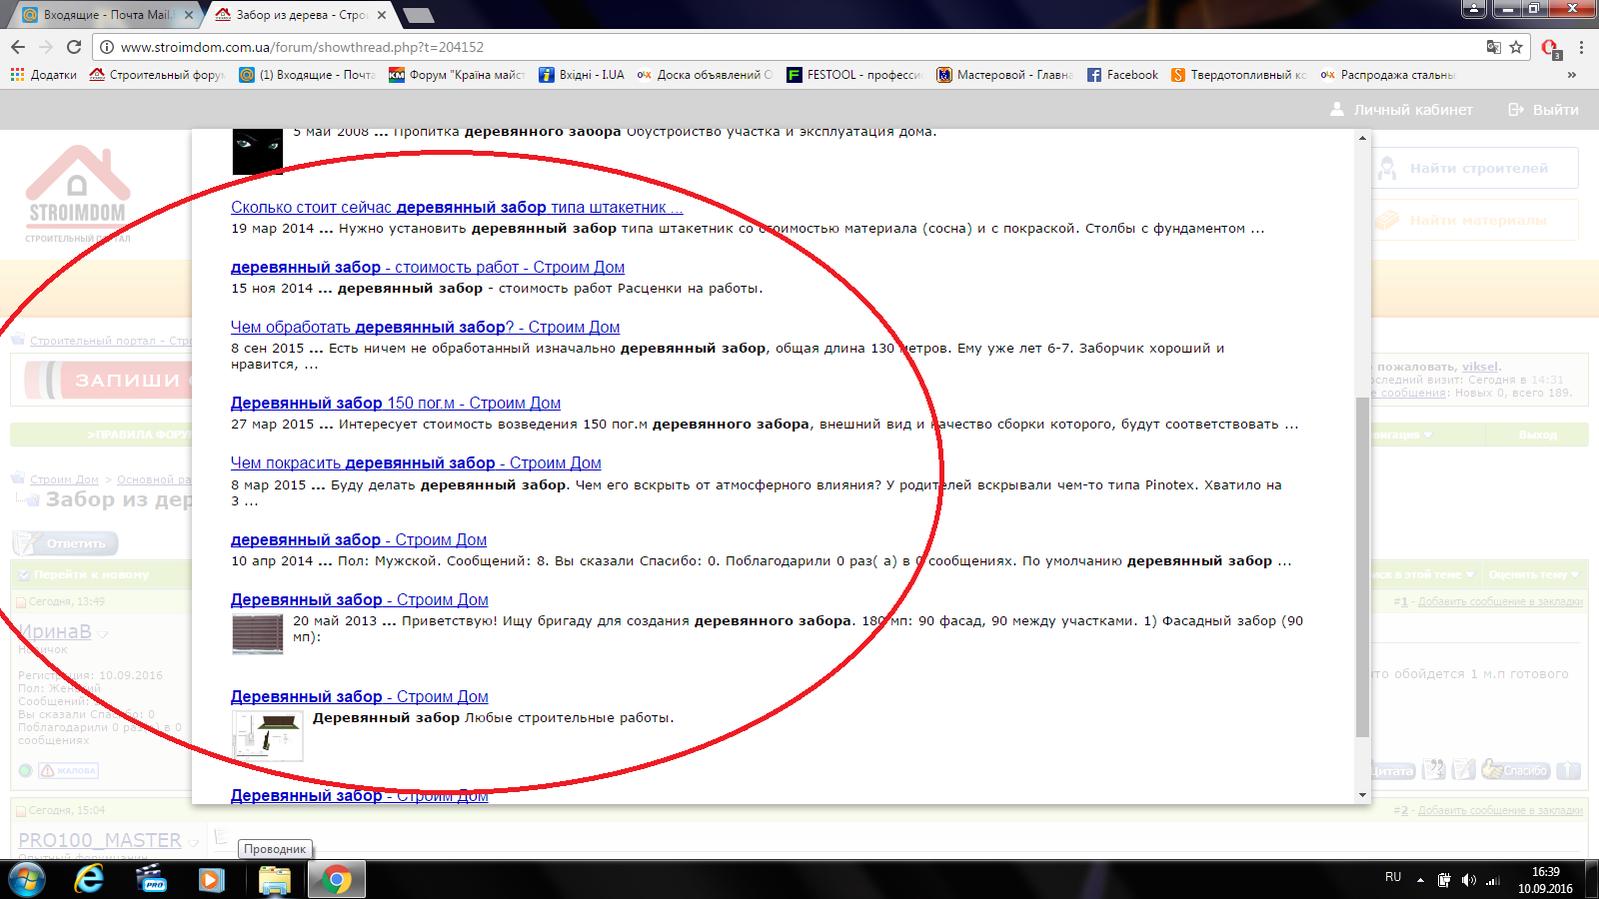Click the results scroll down arrow
Image resolution: width=1599 pixels, height=899 pixels.
(1362, 795)
